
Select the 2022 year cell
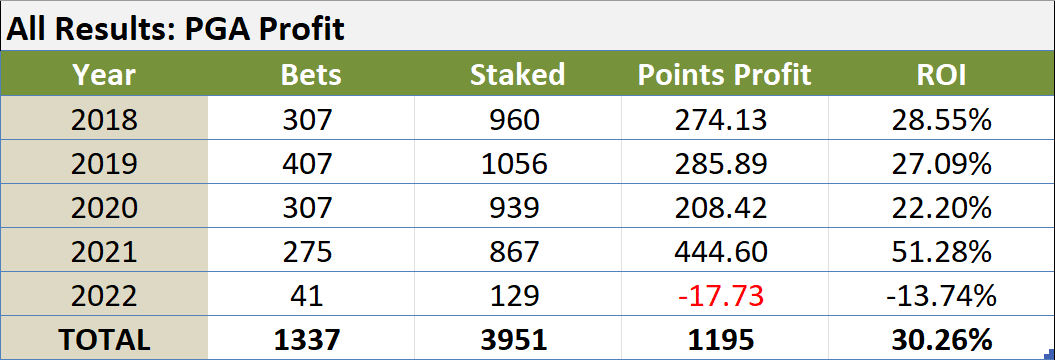[104, 295]
